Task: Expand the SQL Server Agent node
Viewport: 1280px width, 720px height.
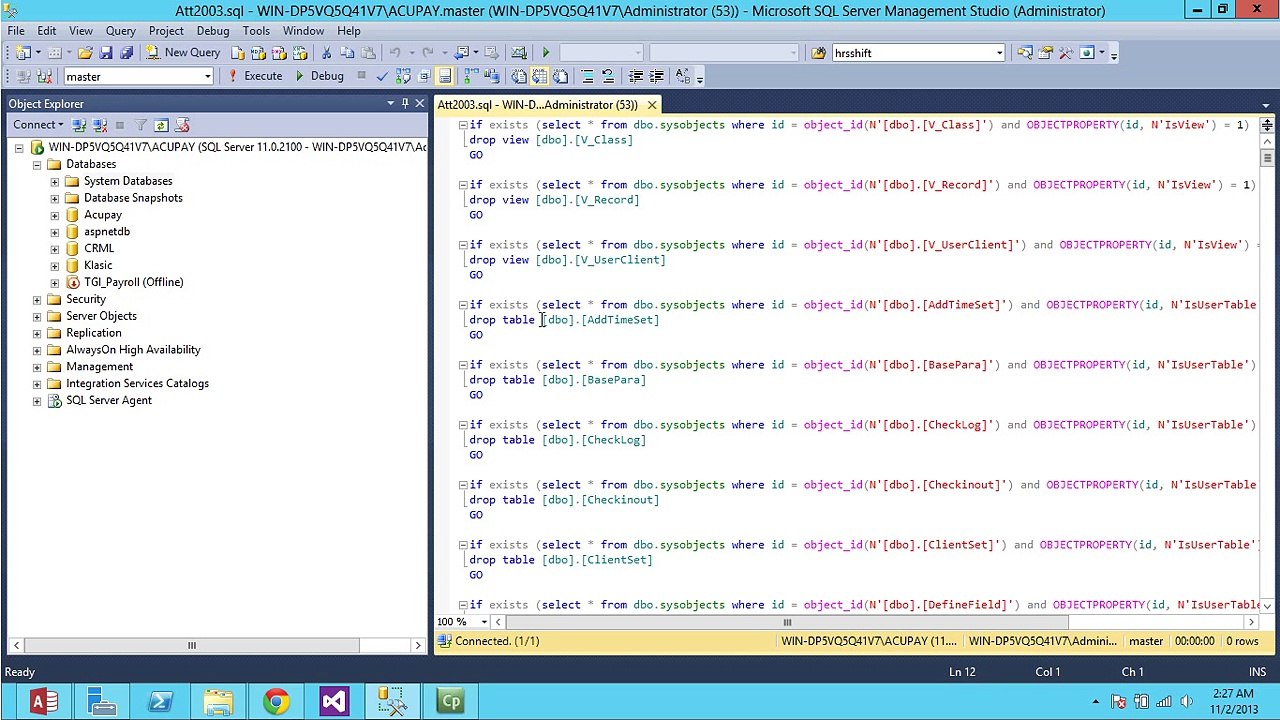Action: [37, 400]
